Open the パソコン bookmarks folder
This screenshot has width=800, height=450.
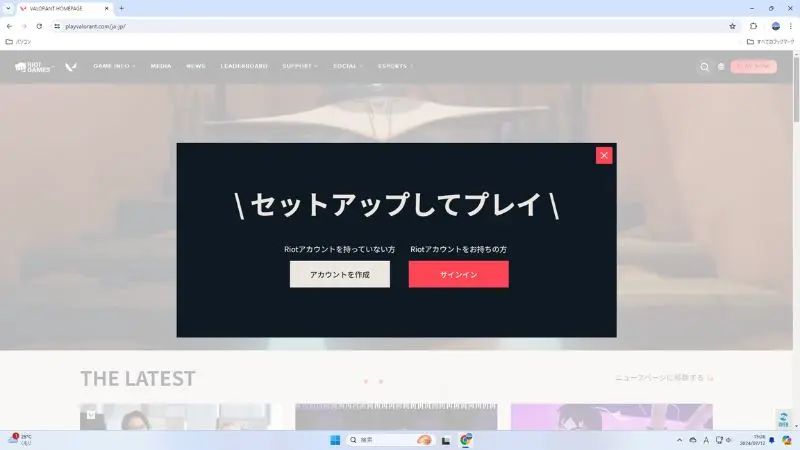18,42
